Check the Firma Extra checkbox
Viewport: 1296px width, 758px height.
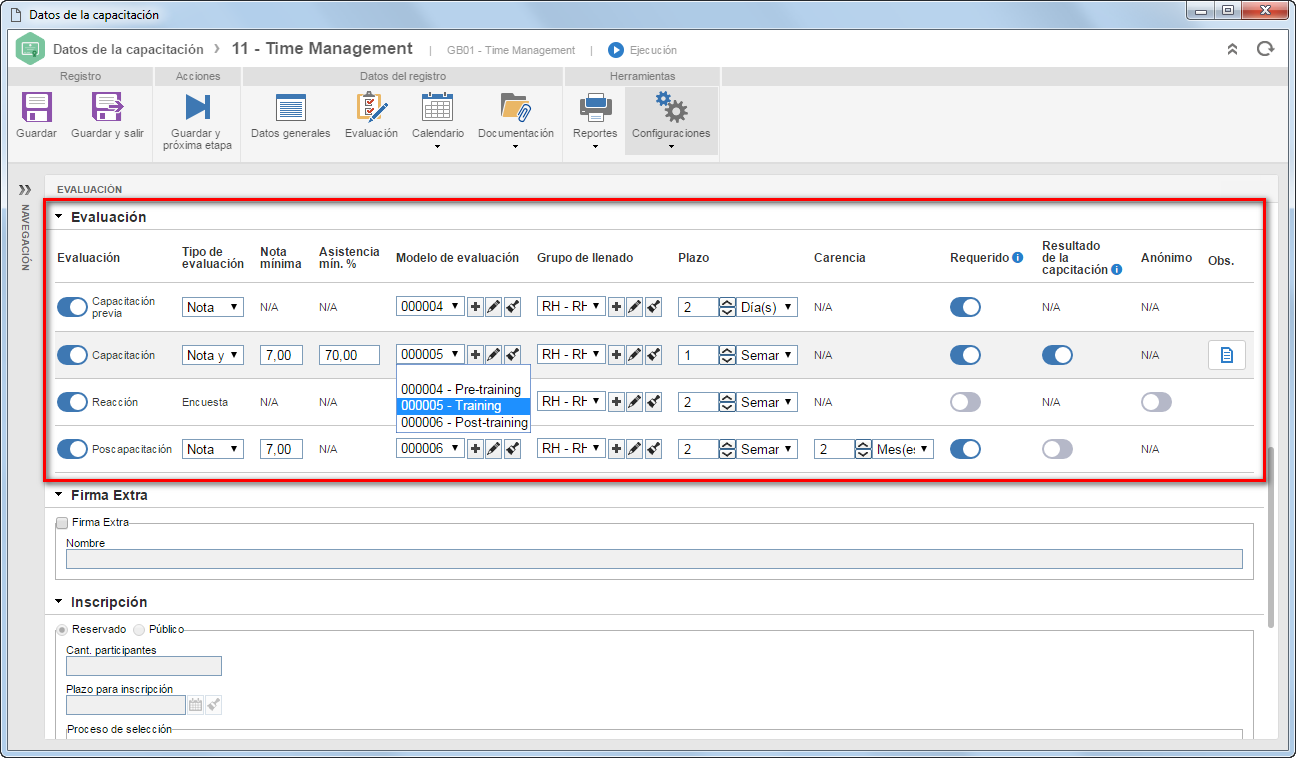[62, 522]
